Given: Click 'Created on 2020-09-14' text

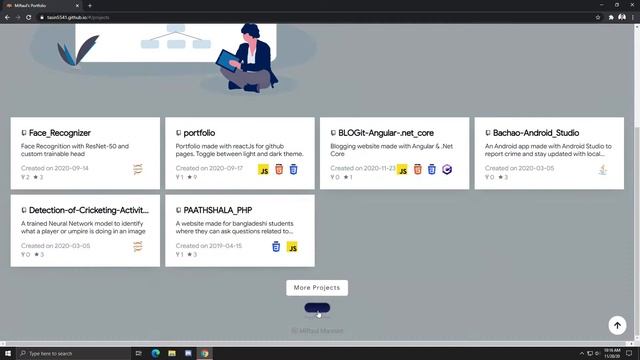Looking at the screenshot, I should tap(55, 168).
